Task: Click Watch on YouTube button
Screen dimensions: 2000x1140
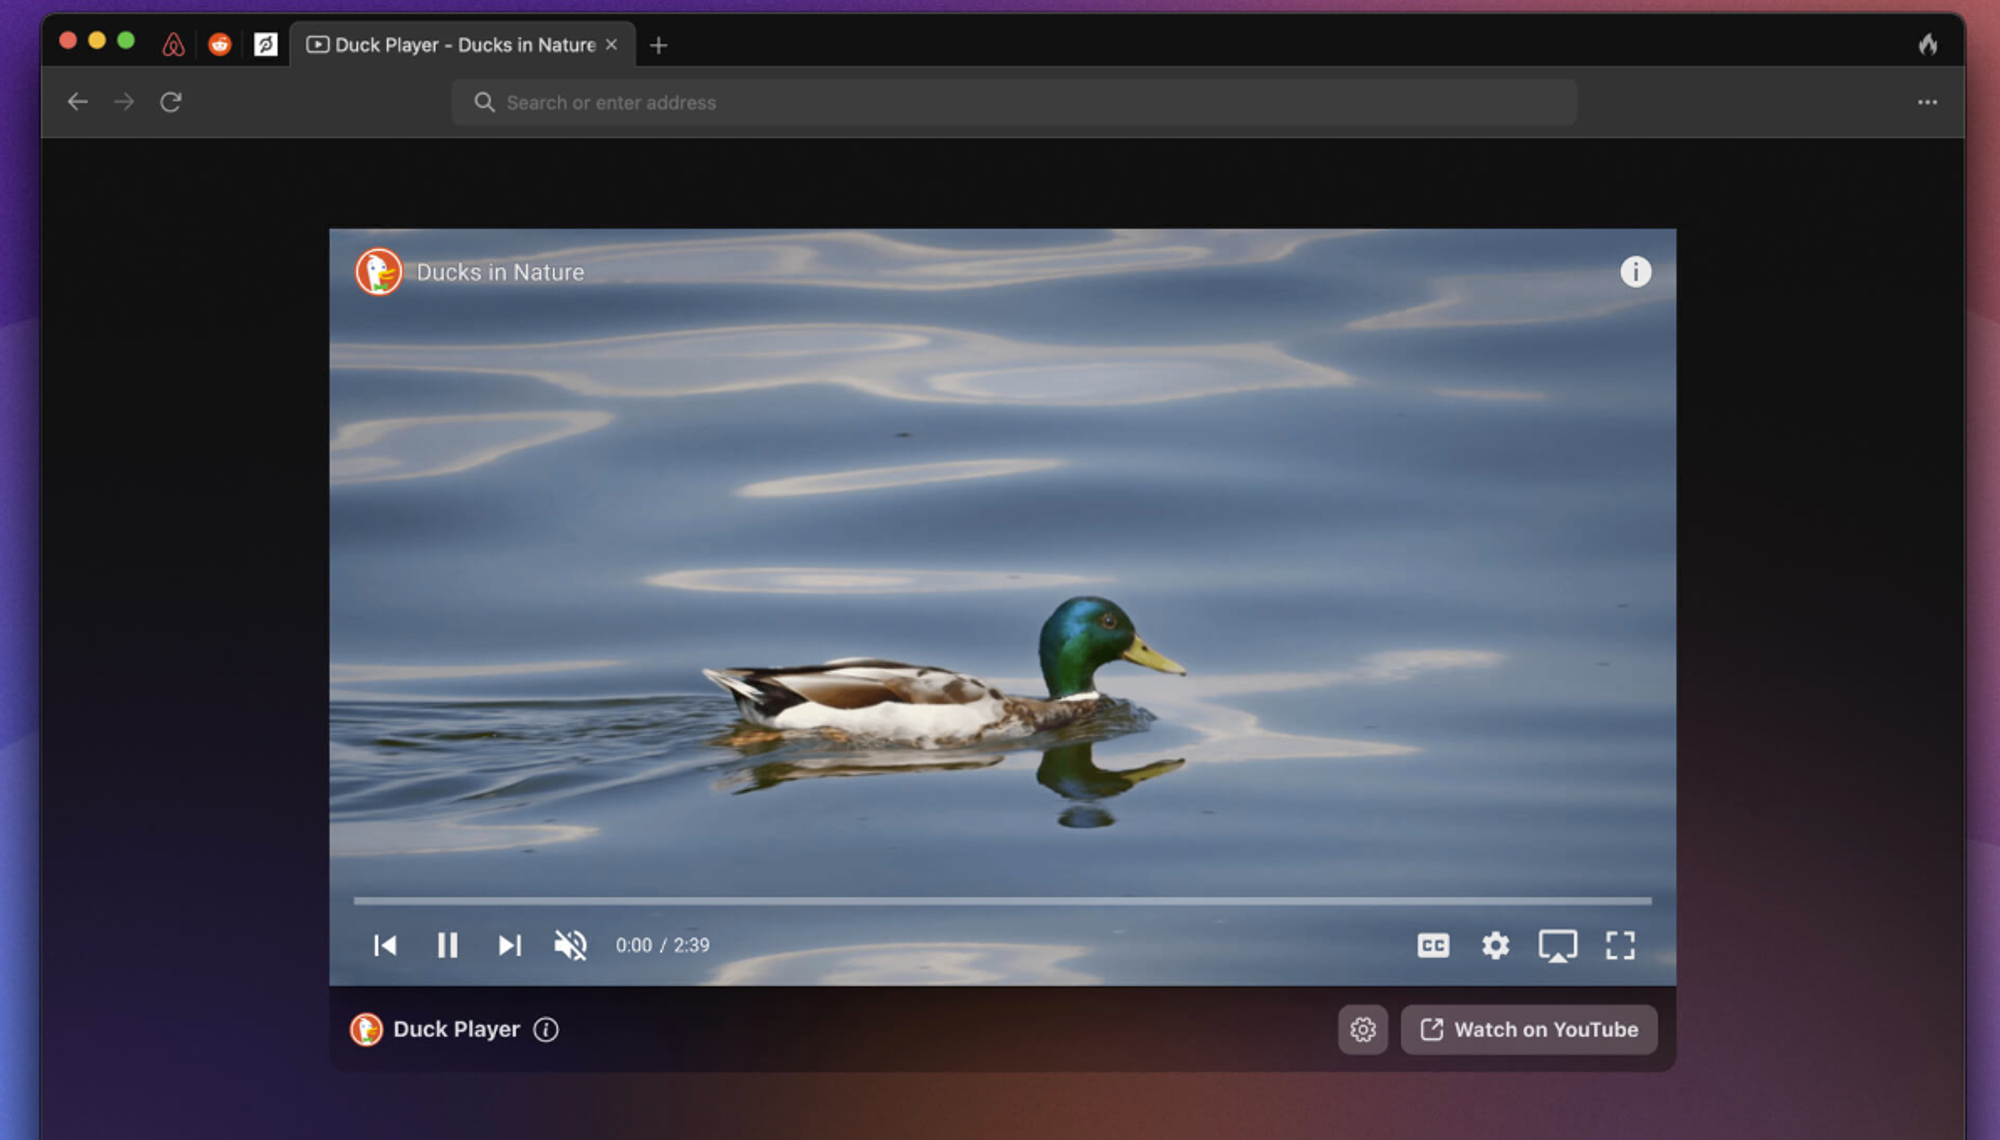Action: click(1529, 1029)
